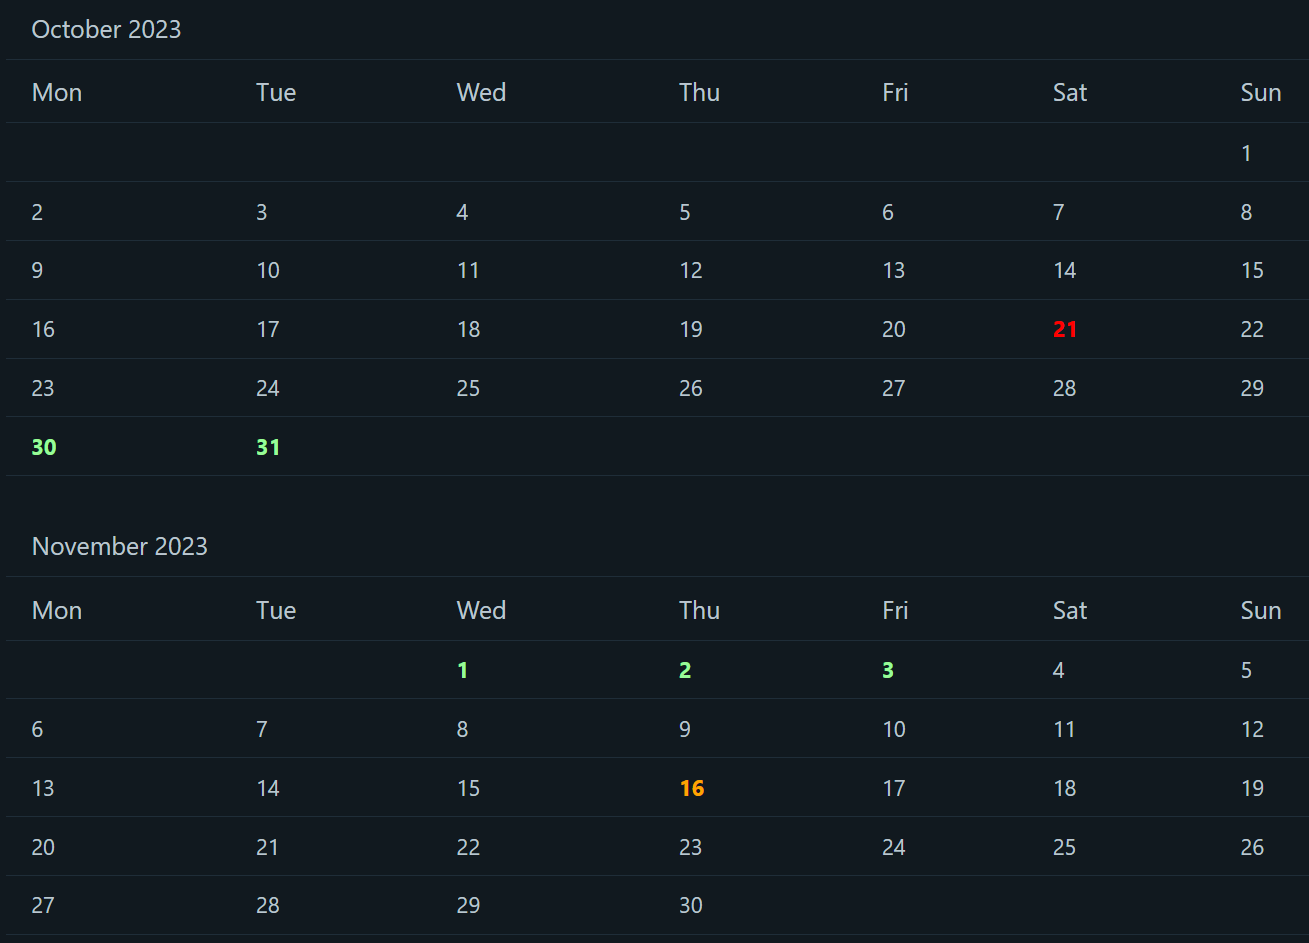Viewport: 1309px width, 943px height.
Task: Select October 5 under Thu
Action: [x=685, y=212]
